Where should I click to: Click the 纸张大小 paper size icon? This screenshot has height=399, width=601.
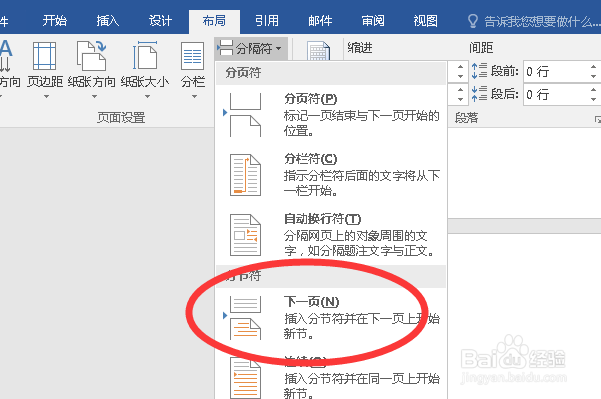(145, 56)
